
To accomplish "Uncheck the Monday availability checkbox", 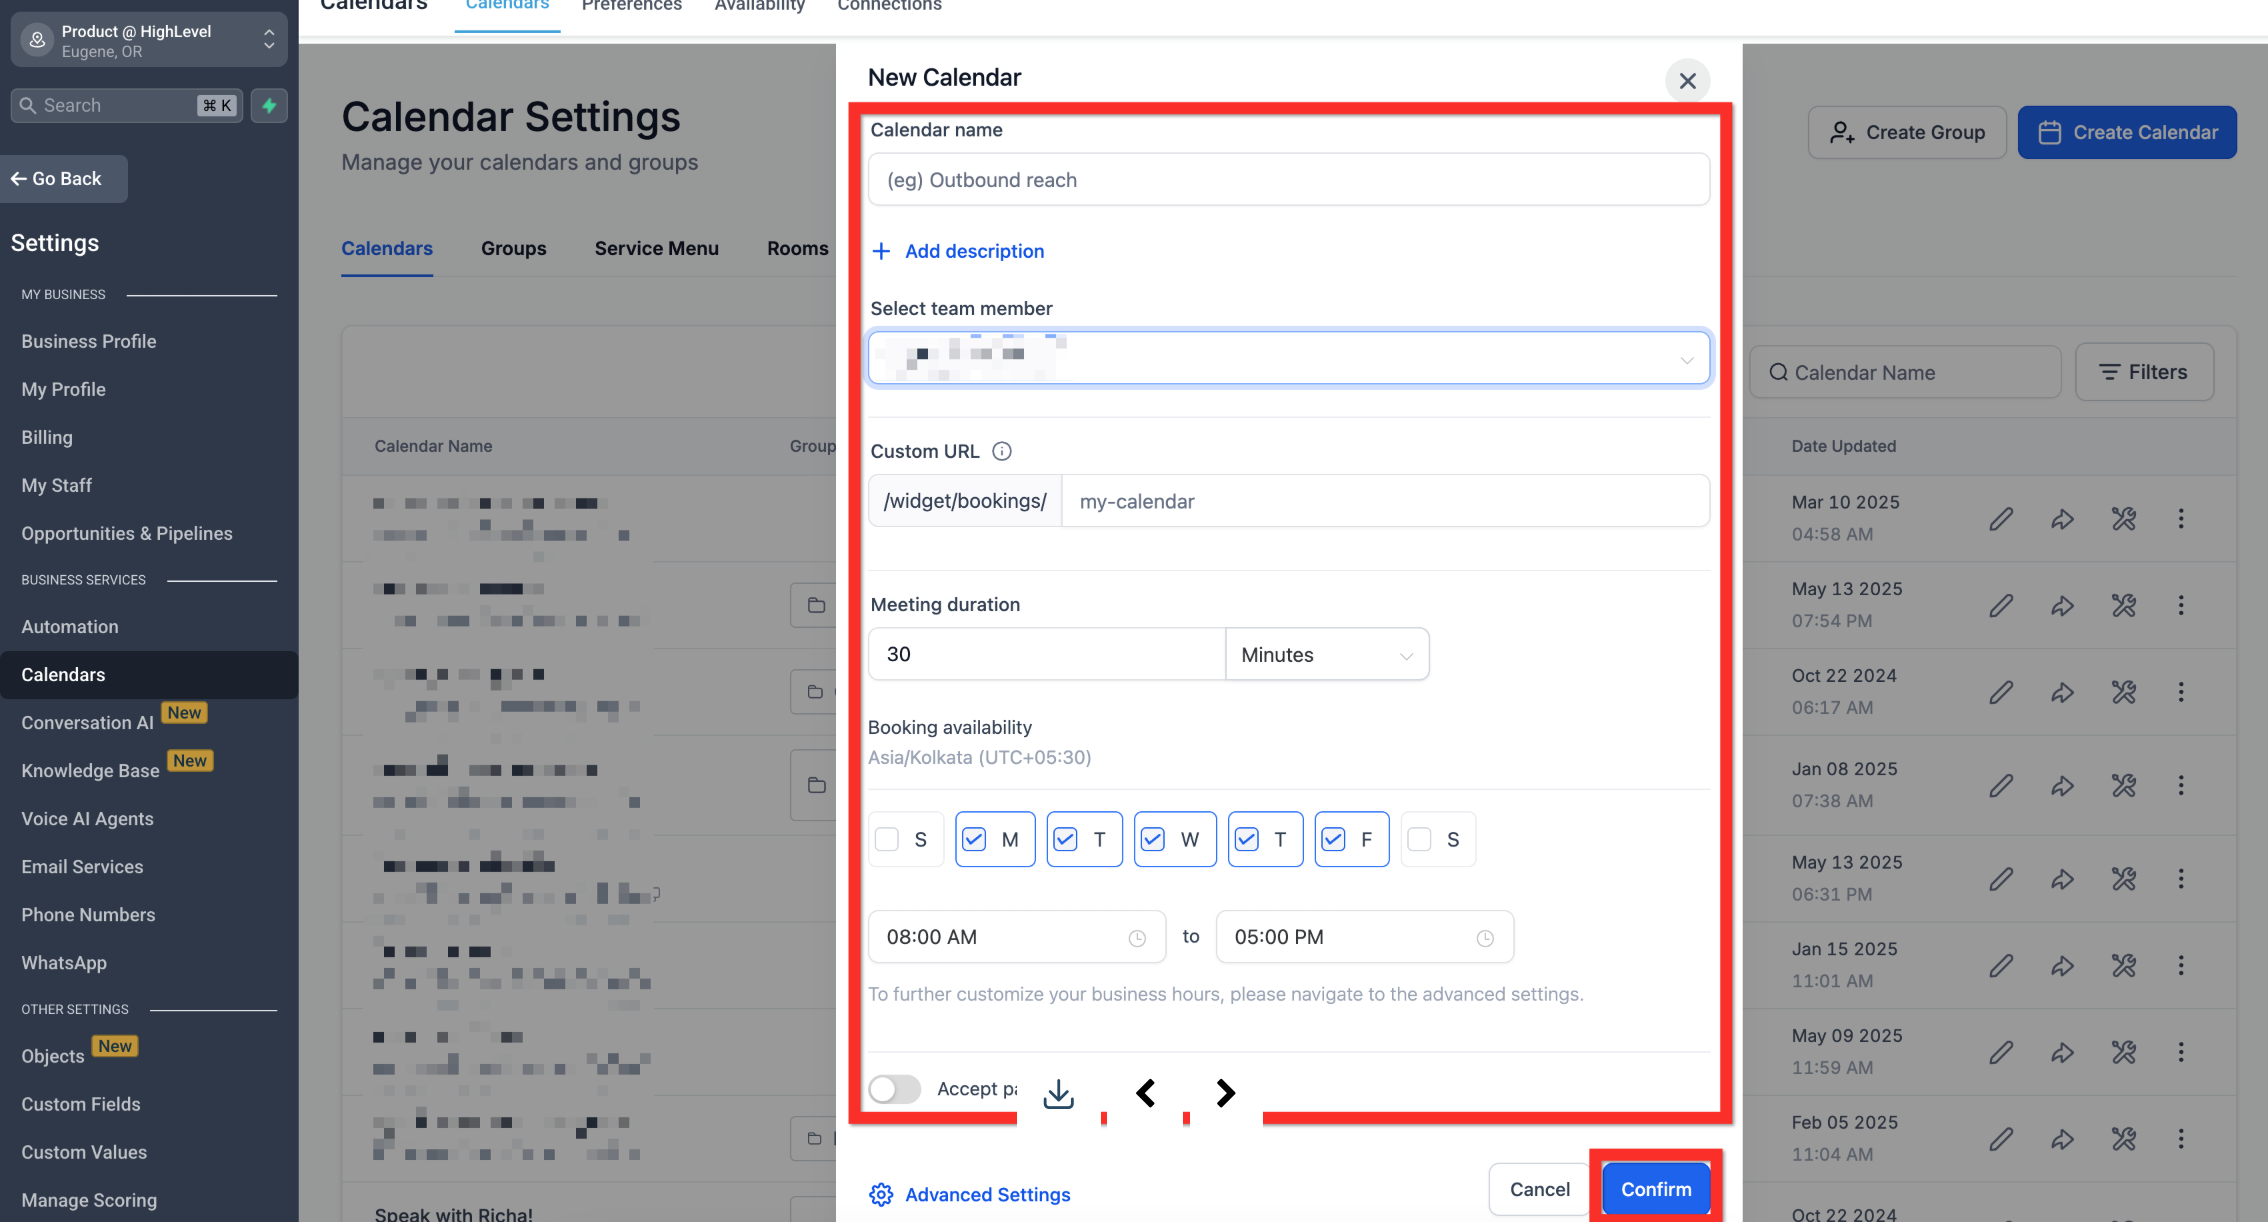I will (974, 839).
